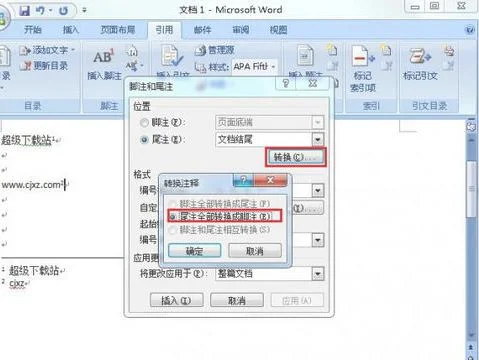Viewport: 479px width, 360px height.
Task: Click the 管理源 icon
Action: (x=200, y=50)
